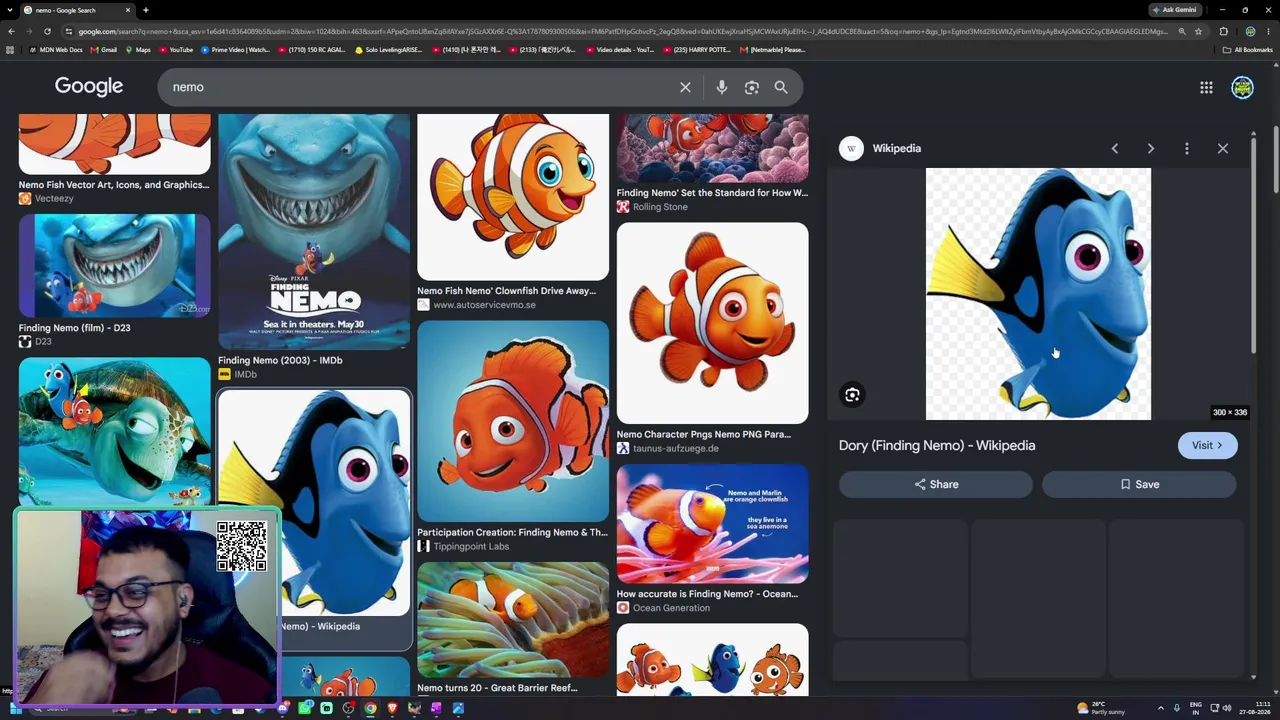Viewport: 1280px width, 720px height.
Task: Open the Clownfish Drive Away cartoon thumbnail
Action: point(513,197)
